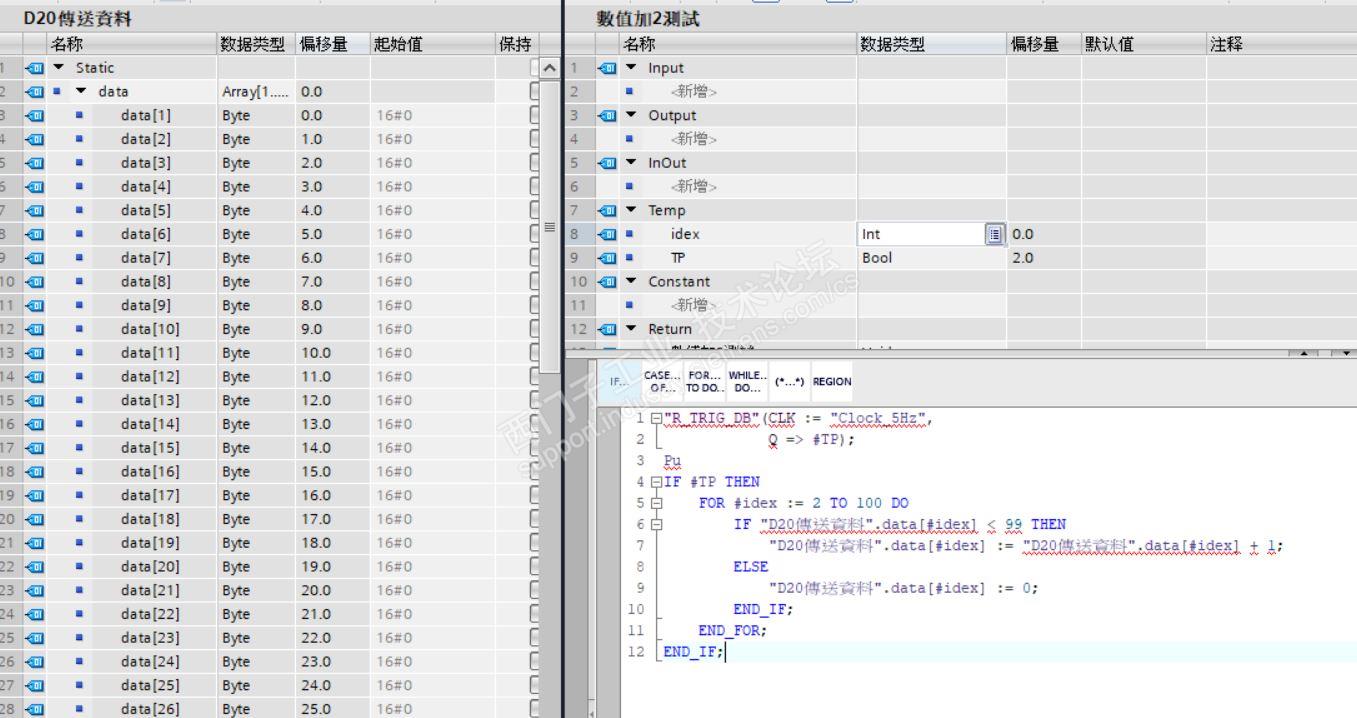Click the <新增> cell under Constant
Image resolution: width=1357 pixels, height=718 pixels.
tap(696, 305)
